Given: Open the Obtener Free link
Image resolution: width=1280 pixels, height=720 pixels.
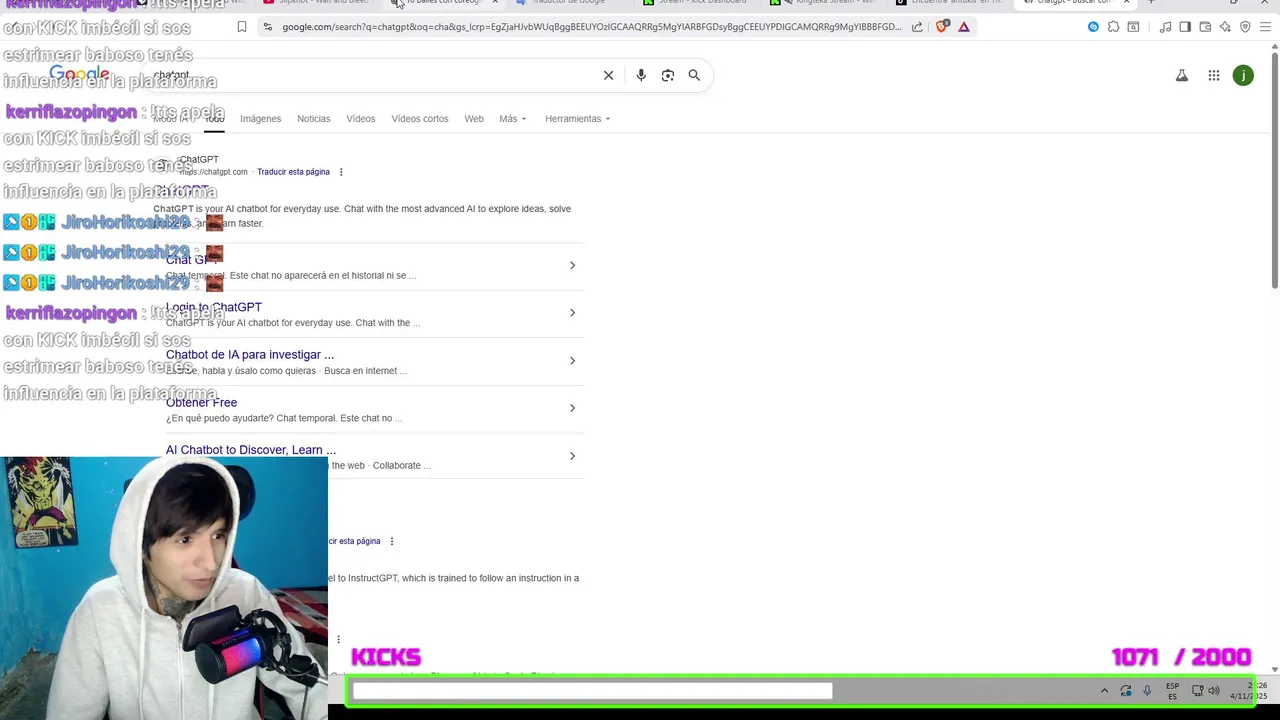Looking at the screenshot, I should click(x=201, y=403).
